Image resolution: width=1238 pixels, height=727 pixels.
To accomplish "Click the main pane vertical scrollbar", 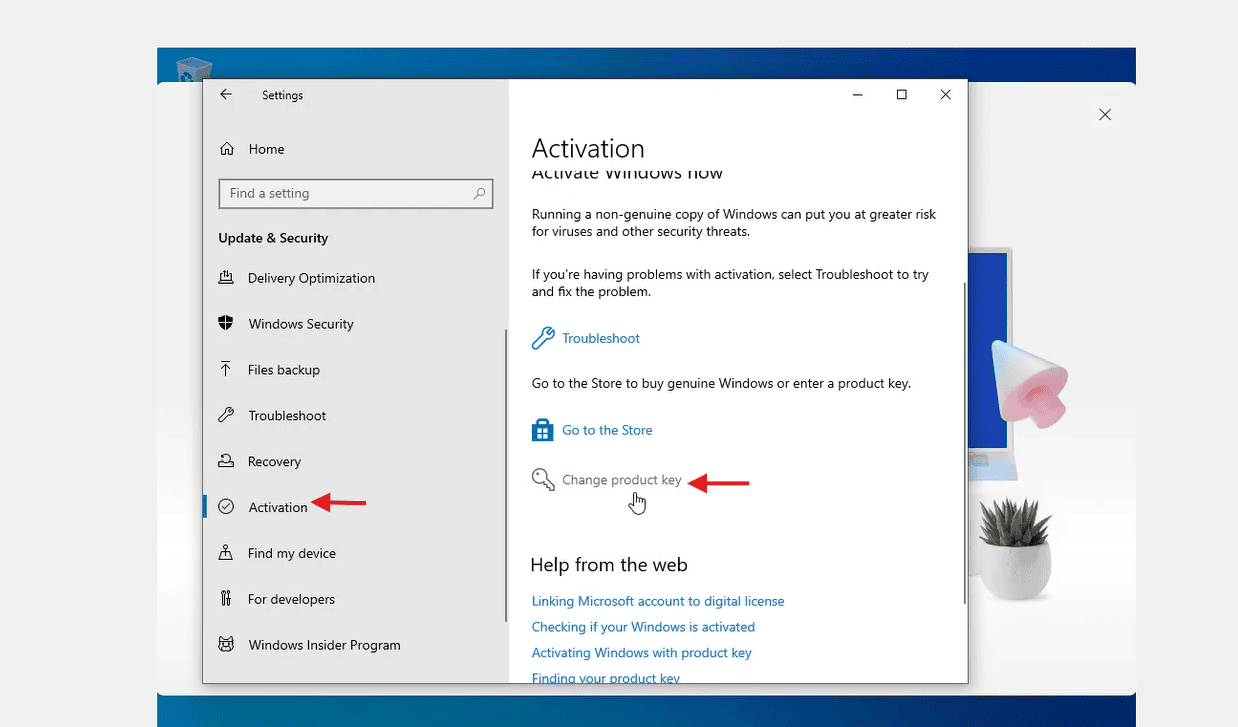I will [x=964, y=440].
